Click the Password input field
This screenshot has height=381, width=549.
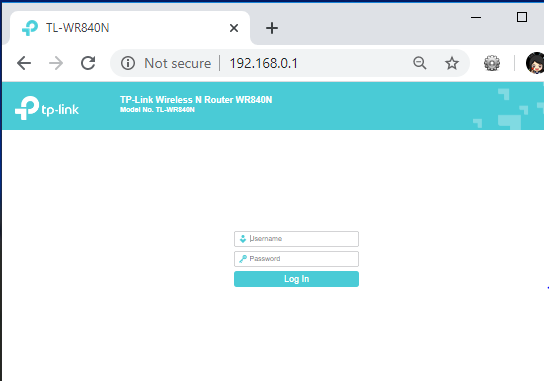(296, 259)
